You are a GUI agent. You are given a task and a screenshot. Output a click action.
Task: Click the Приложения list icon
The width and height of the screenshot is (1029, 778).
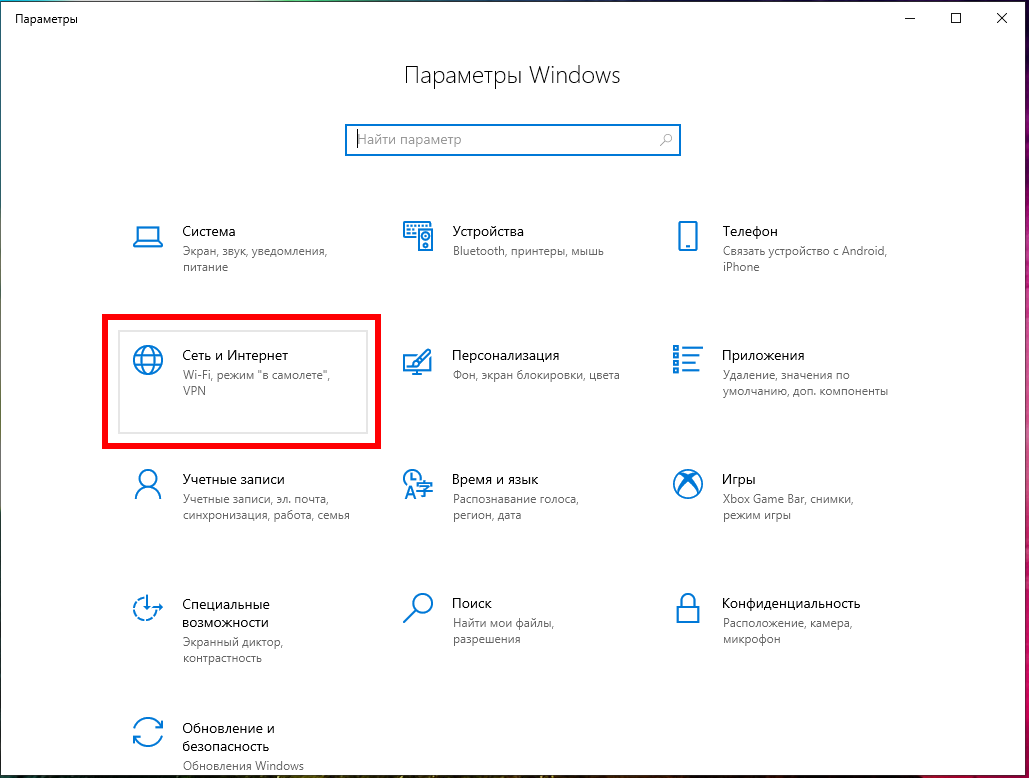tap(688, 359)
